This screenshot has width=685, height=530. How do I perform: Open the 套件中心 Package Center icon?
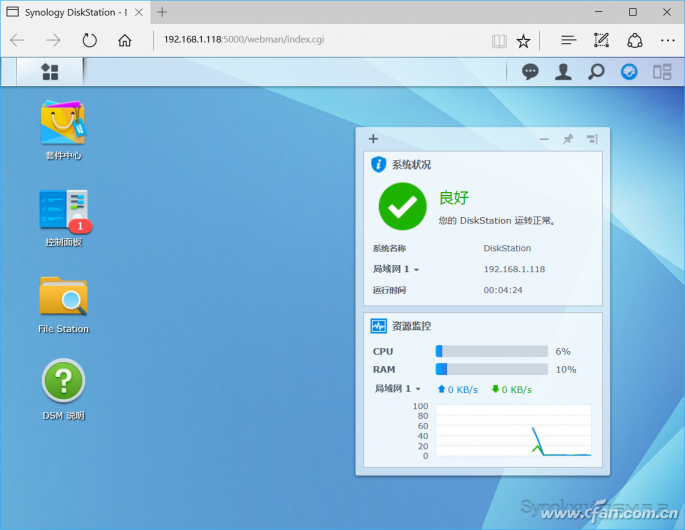tap(63, 124)
